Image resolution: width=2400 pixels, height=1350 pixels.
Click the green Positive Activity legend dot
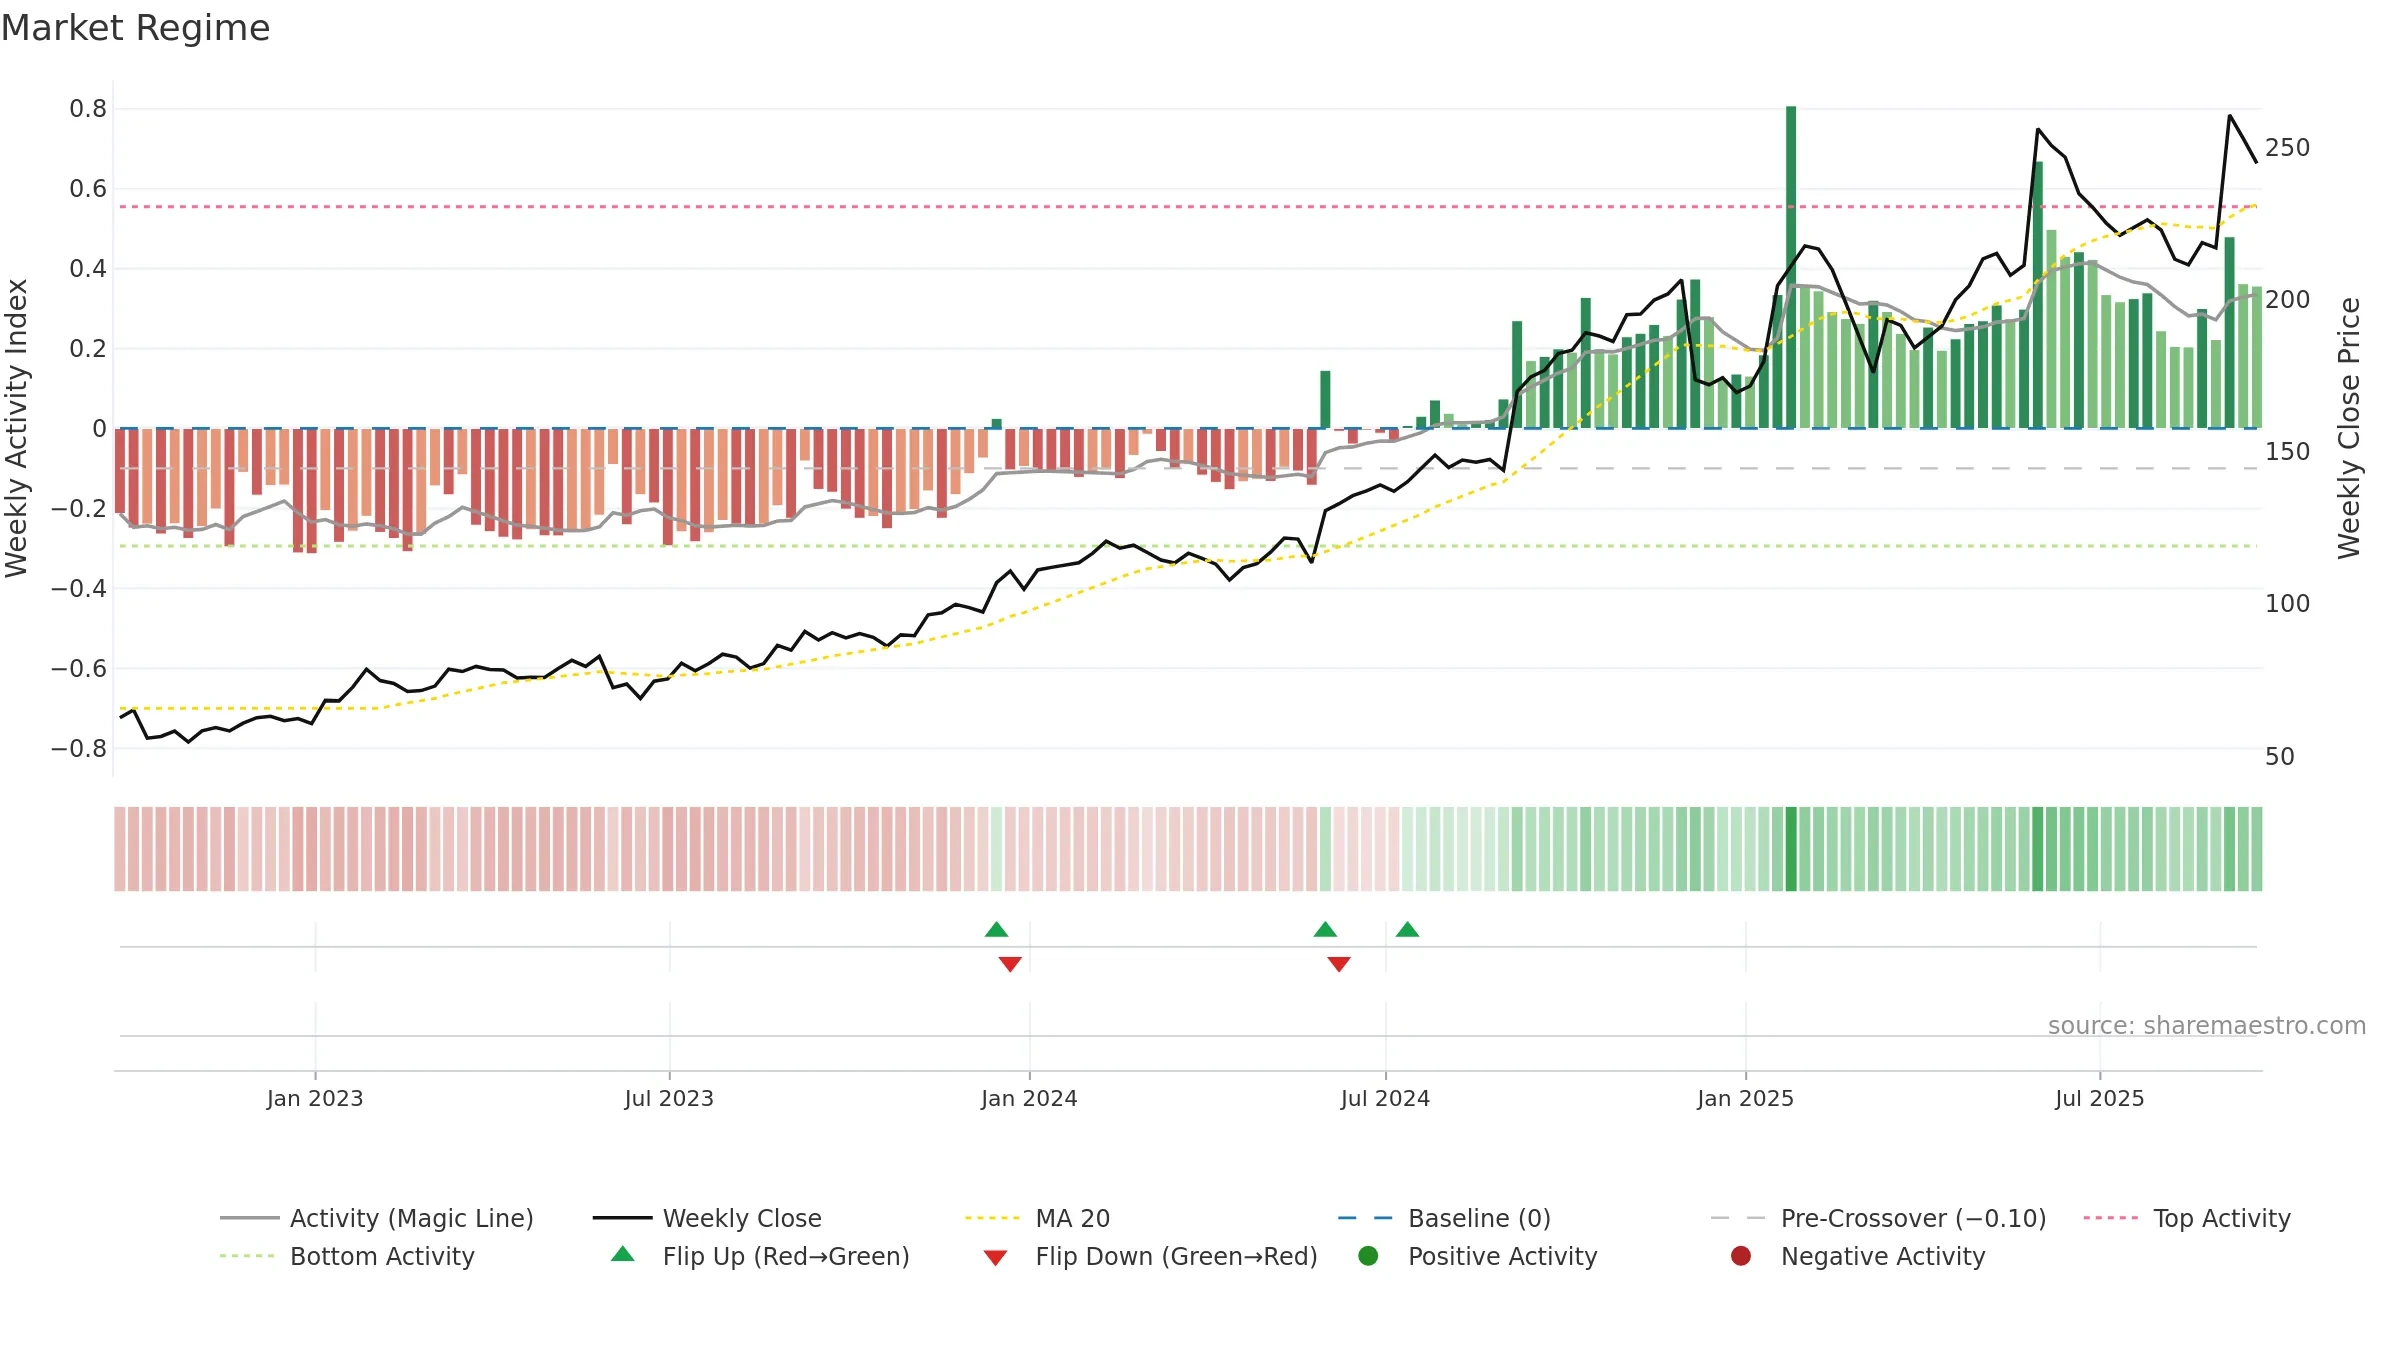[1368, 1256]
